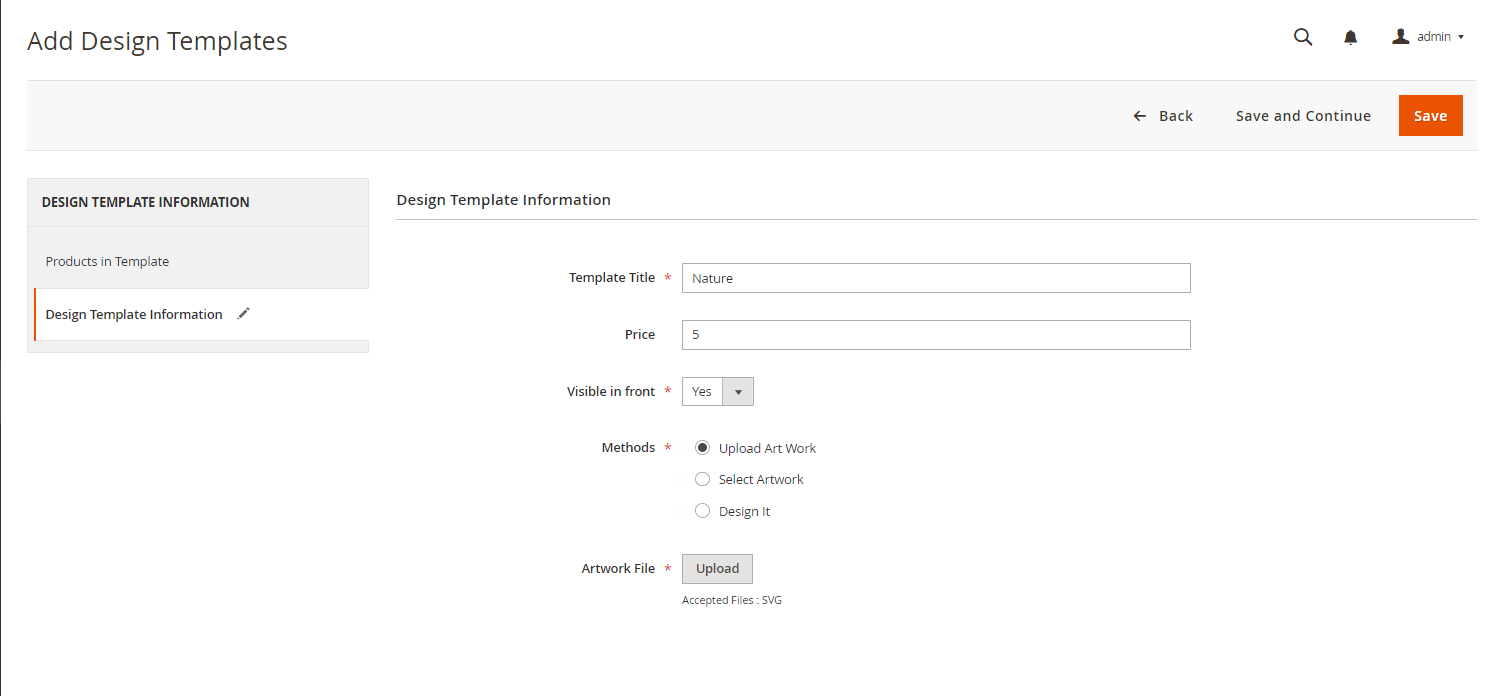The image size is (1492, 696).
Task: Expand the admin account caret menu
Action: tap(1461, 37)
